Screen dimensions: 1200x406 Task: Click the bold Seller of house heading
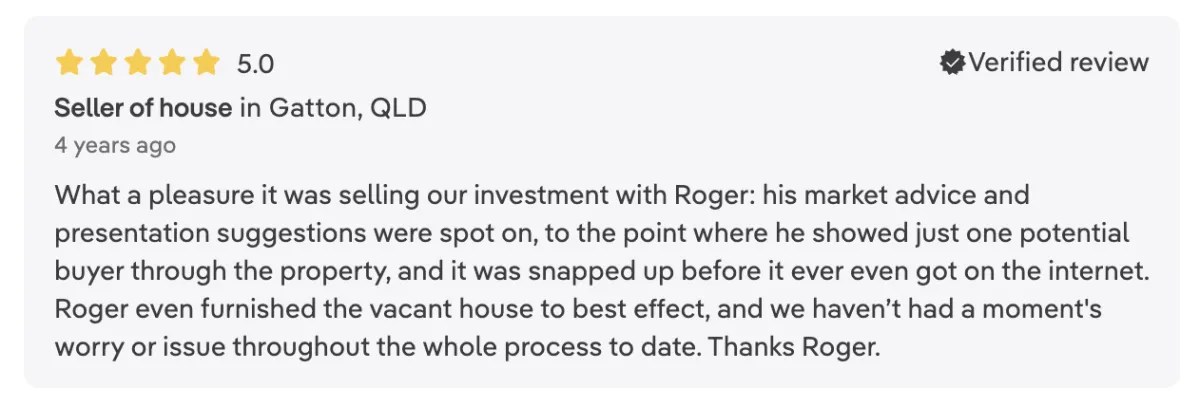pos(143,108)
